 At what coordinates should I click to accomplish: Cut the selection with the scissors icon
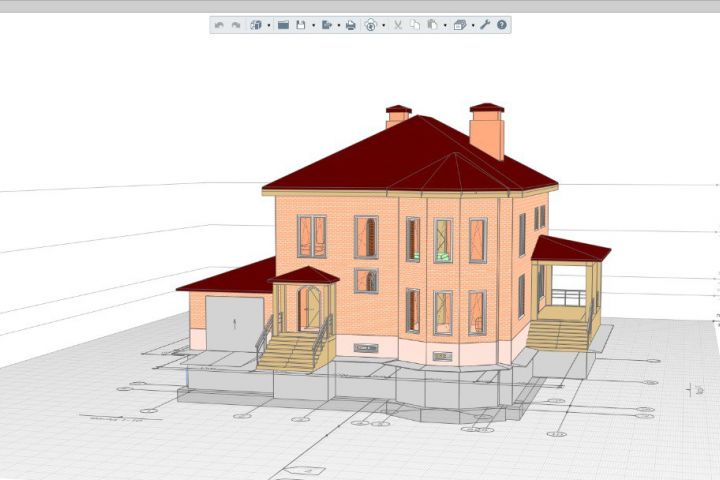(x=398, y=25)
